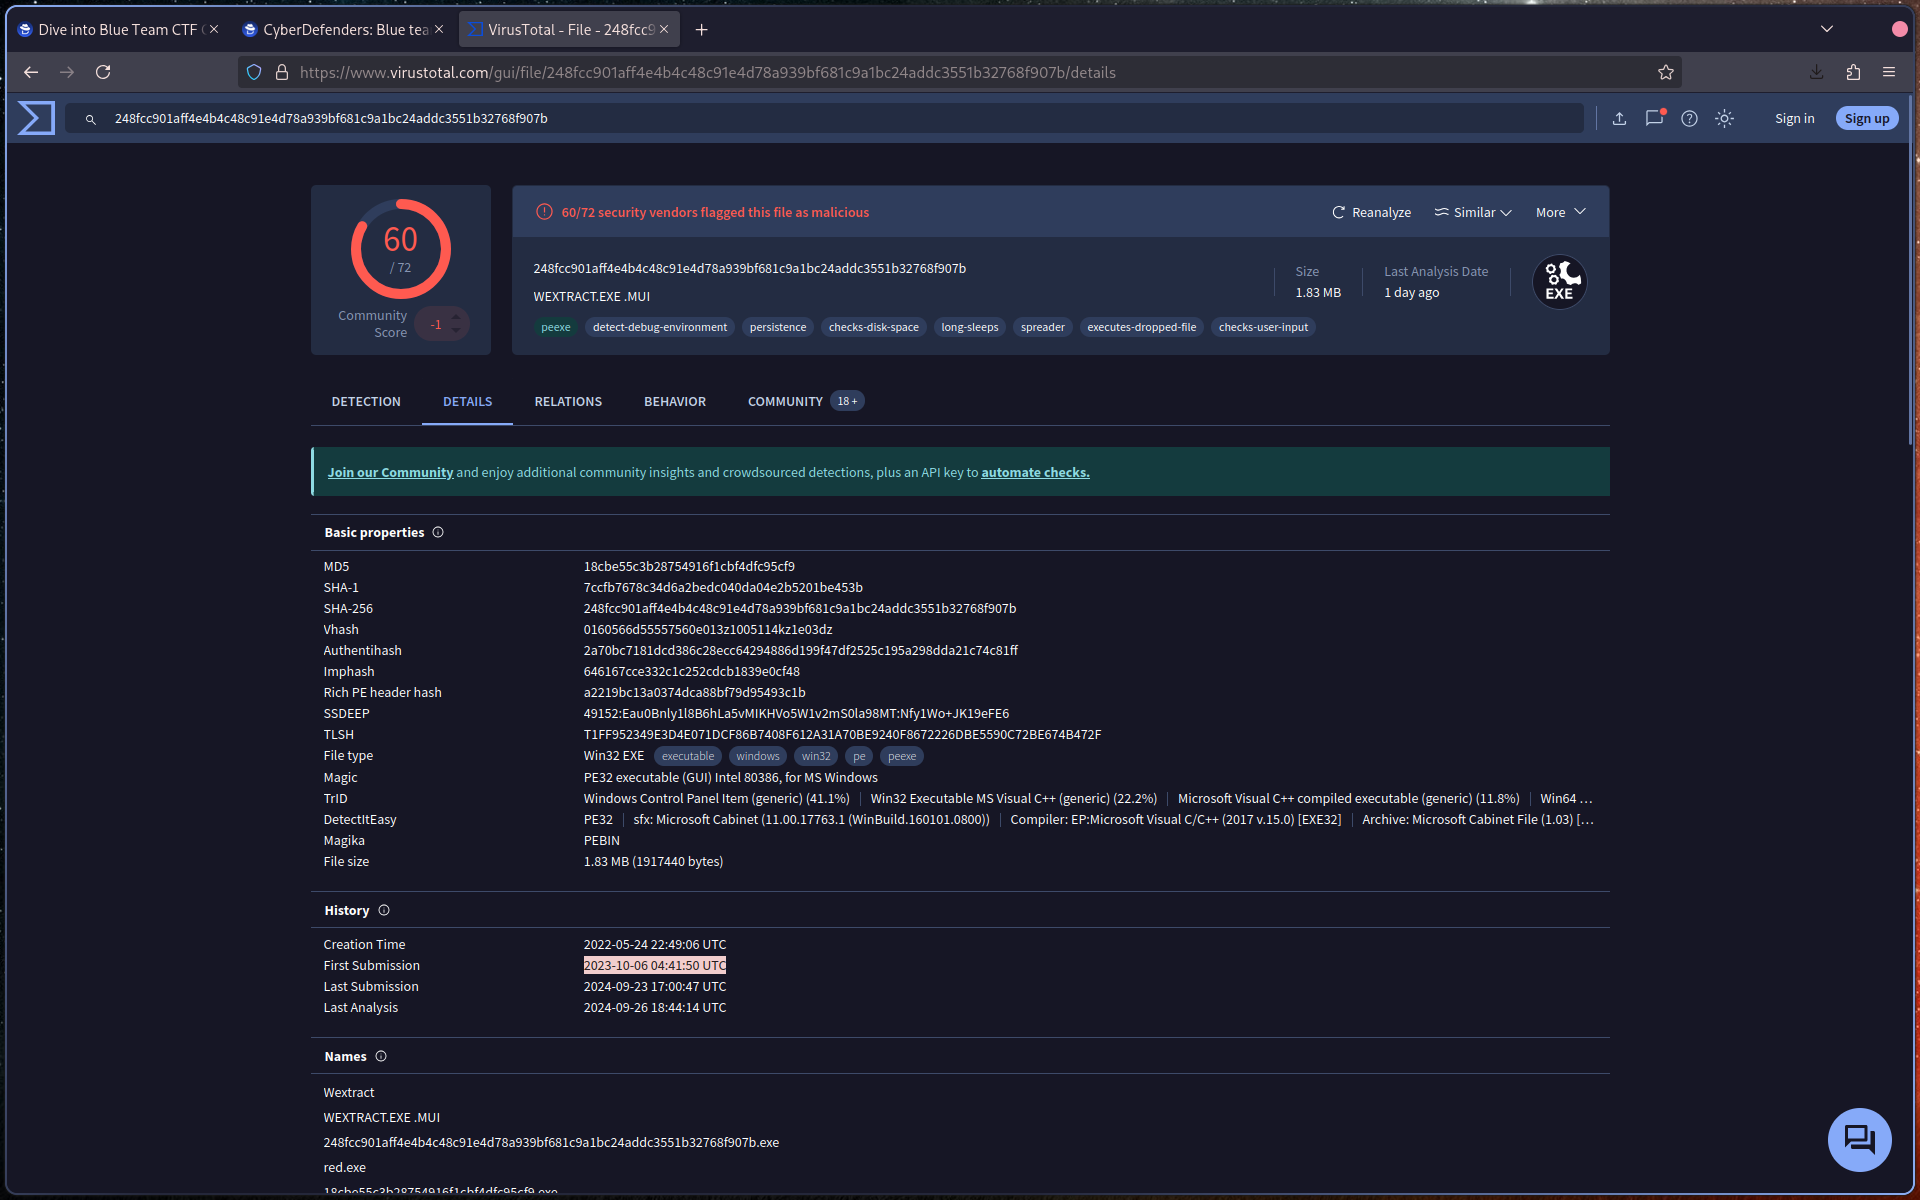Click the detect-debug-environment tag
Screen dimensions: 1920x1200
[x=660, y=327]
